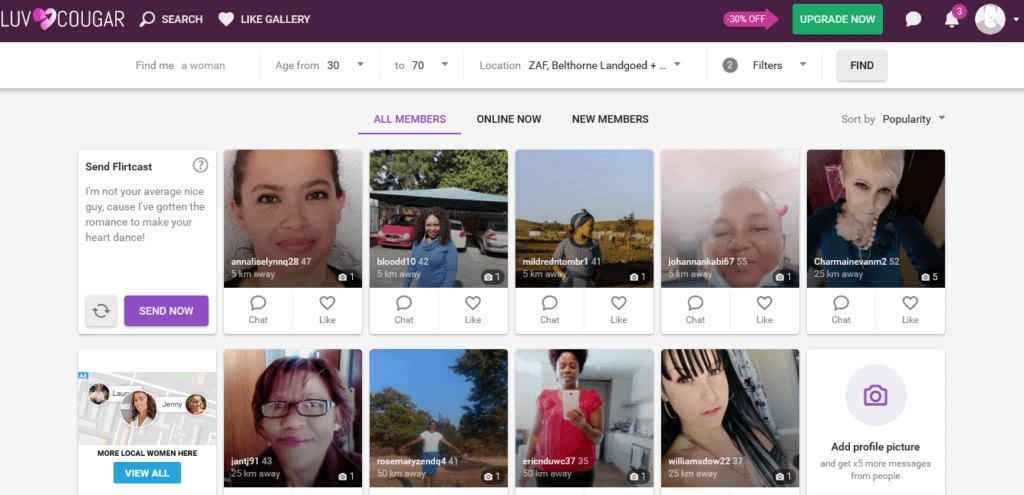Like Charmainevanm2's profile
This screenshot has width=1024, height=495.
[x=910, y=310]
